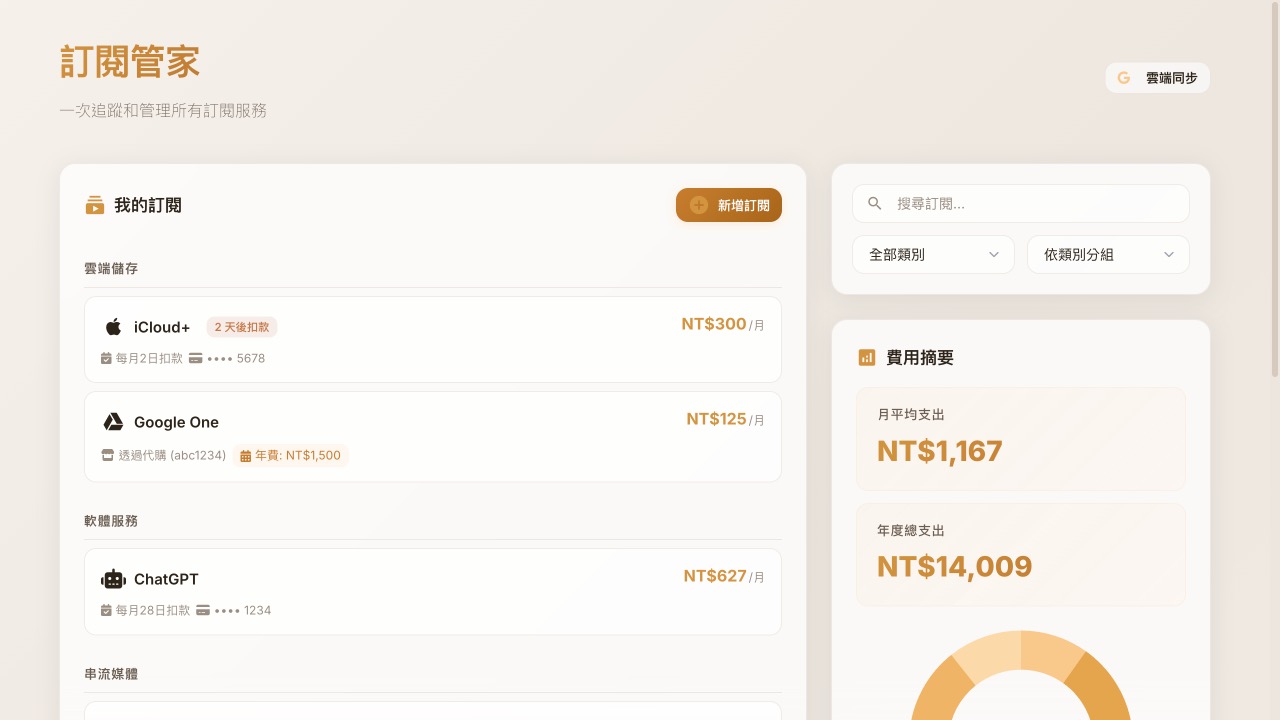Click the Google icon in cloud sync button
1280x720 pixels.
[x=1124, y=78]
